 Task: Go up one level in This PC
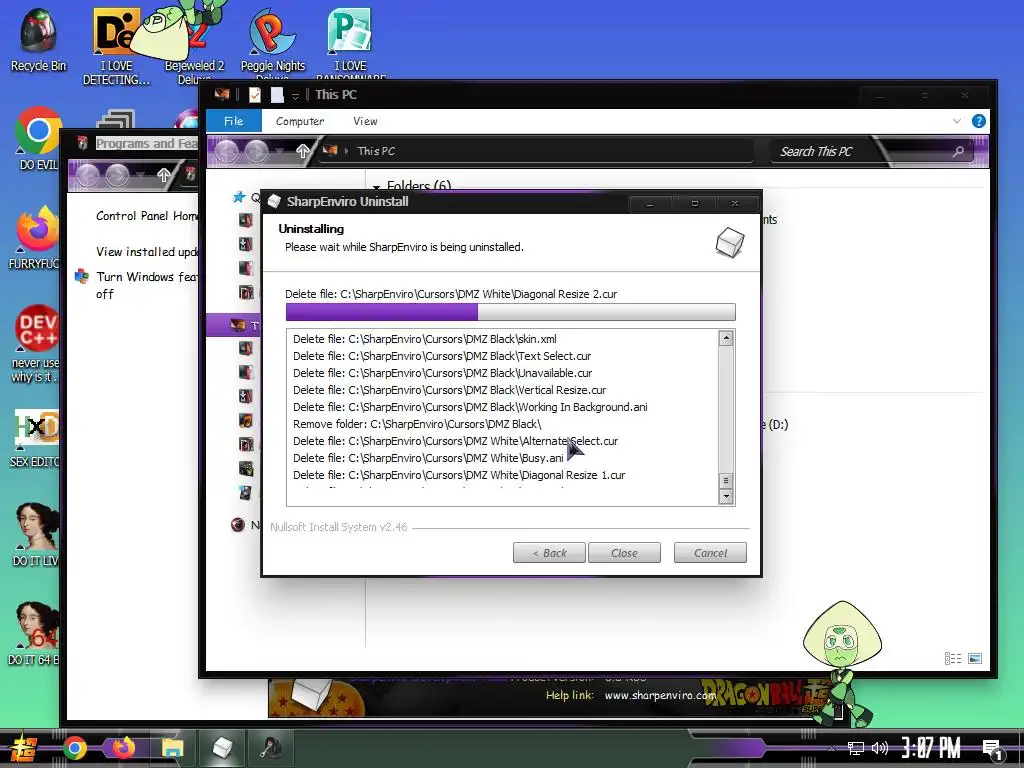tap(302, 152)
